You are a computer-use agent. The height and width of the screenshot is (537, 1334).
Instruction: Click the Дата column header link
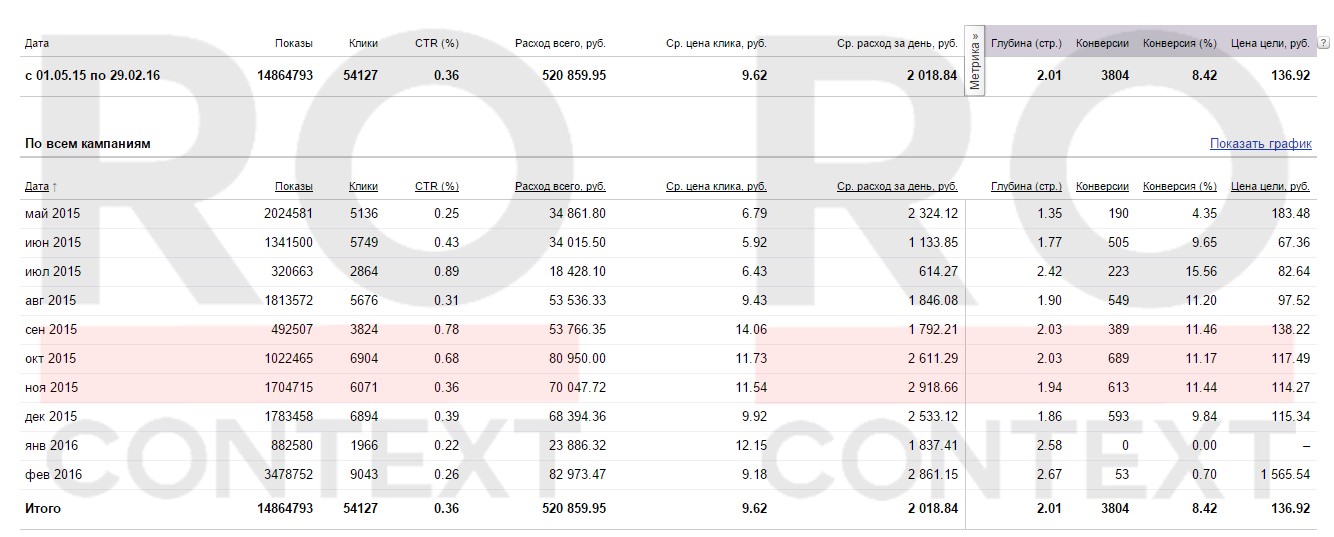click(x=36, y=186)
